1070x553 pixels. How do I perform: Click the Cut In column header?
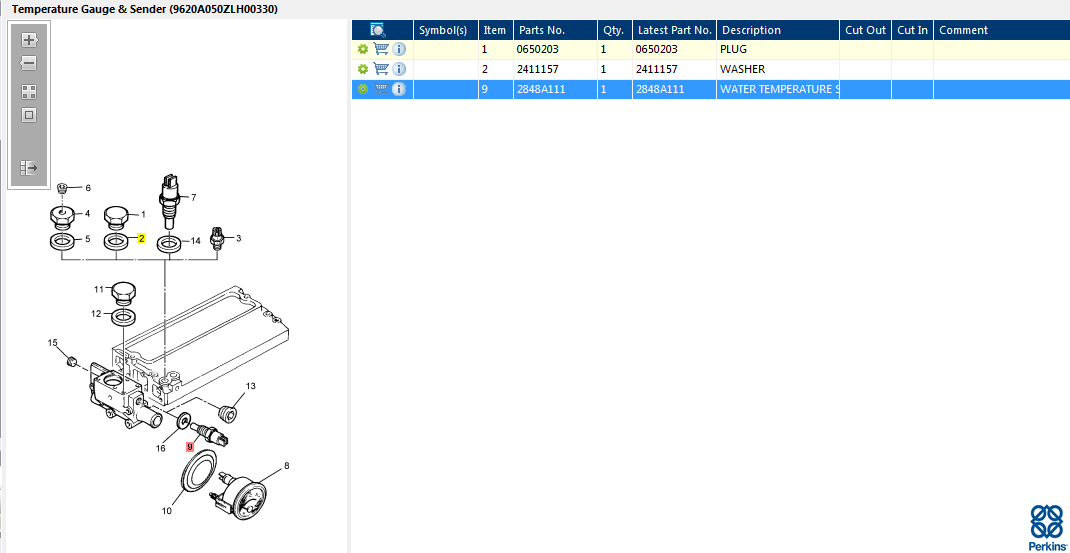coord(912,30)
